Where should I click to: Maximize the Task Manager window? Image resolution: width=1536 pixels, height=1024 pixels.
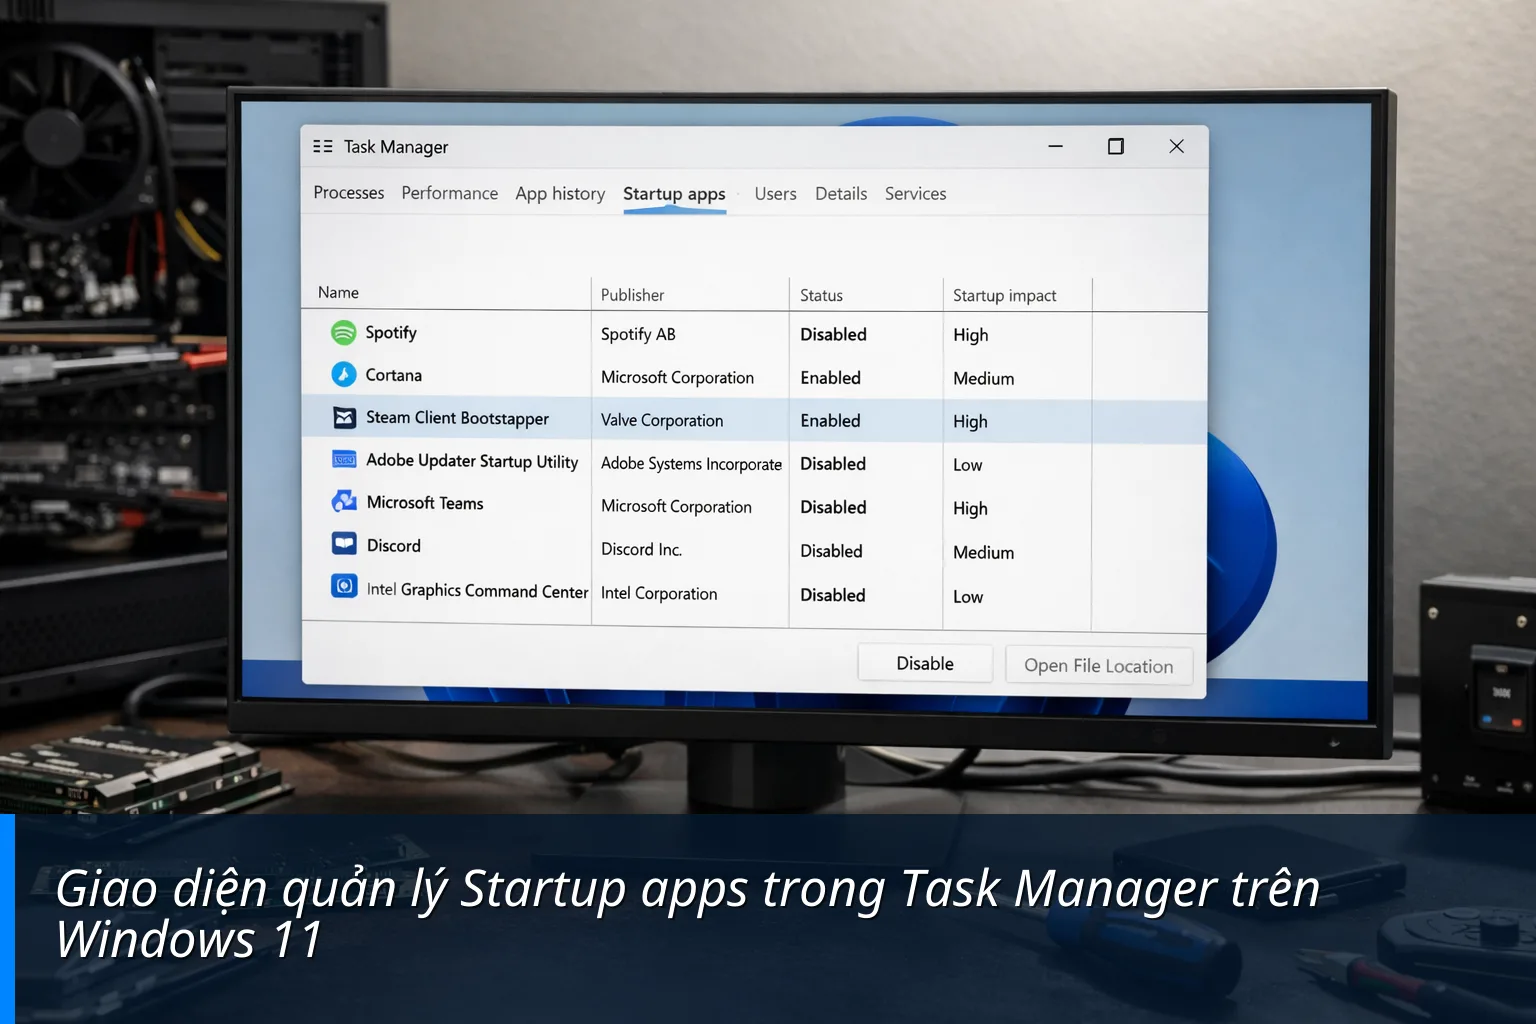[x=1116, y=146]
